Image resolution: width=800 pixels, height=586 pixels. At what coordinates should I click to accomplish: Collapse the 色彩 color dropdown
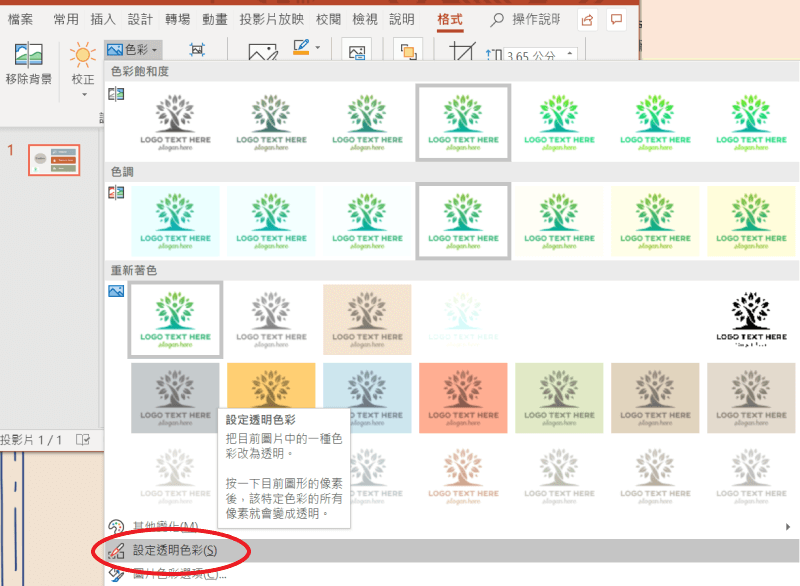pyautogui.click(x=134, y=49)
